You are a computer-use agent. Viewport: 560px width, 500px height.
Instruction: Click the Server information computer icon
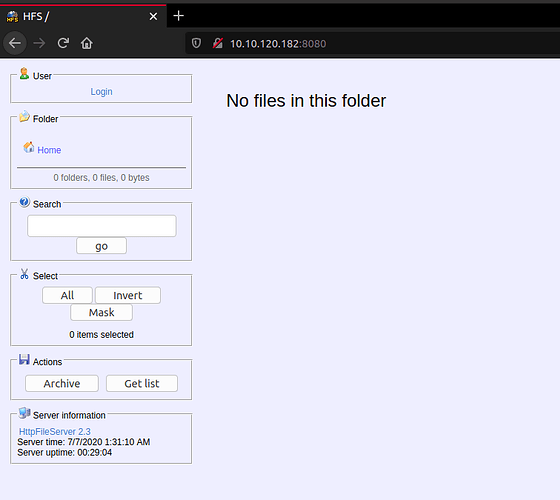point(24,413)
